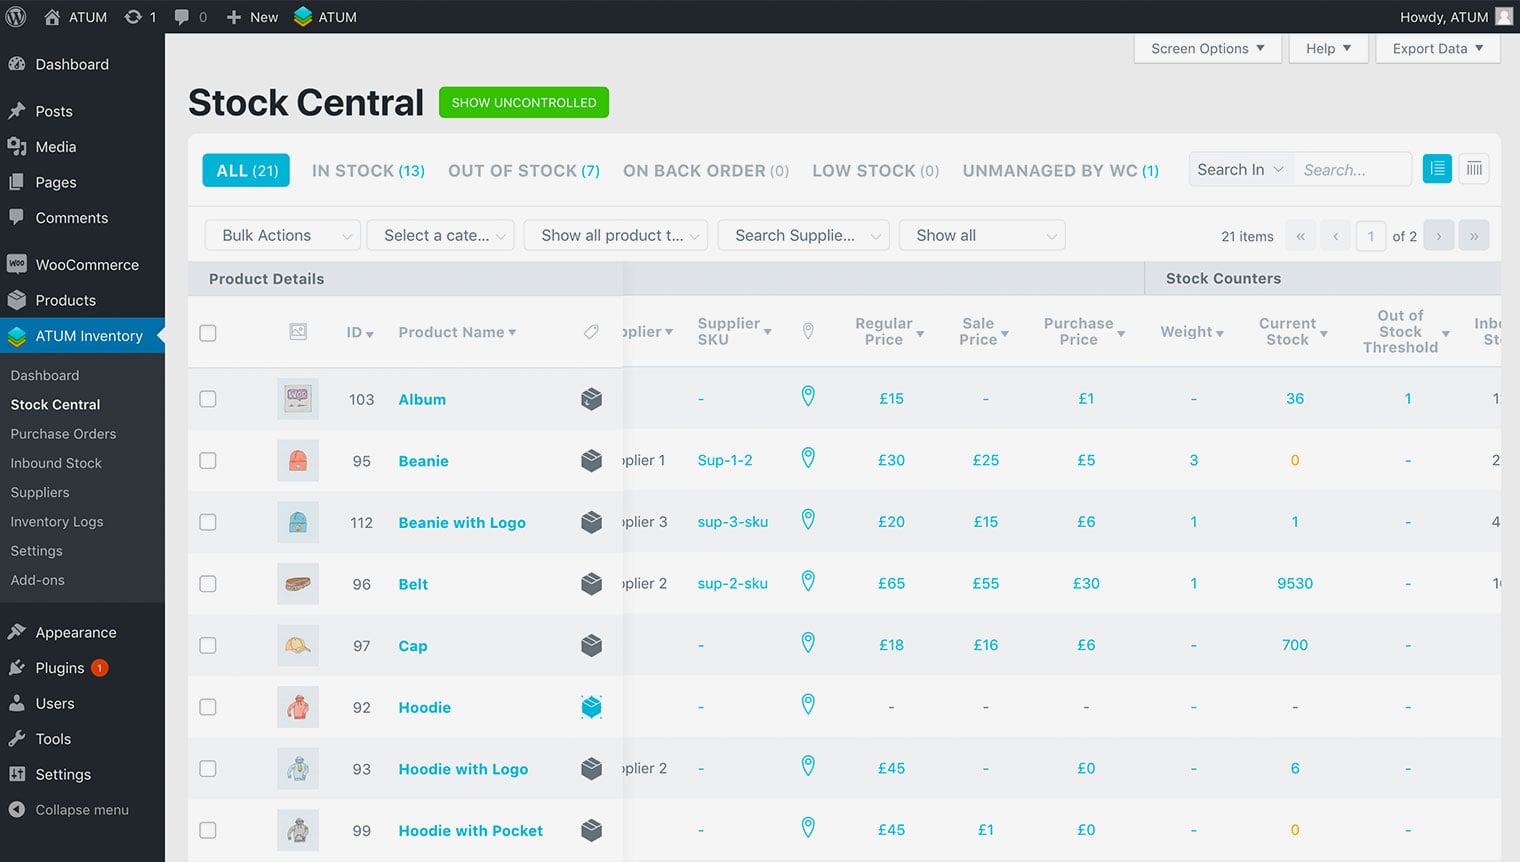Click the WordPress logo in admin bar
Screen dimensions: 1520x862
point(16,17)
